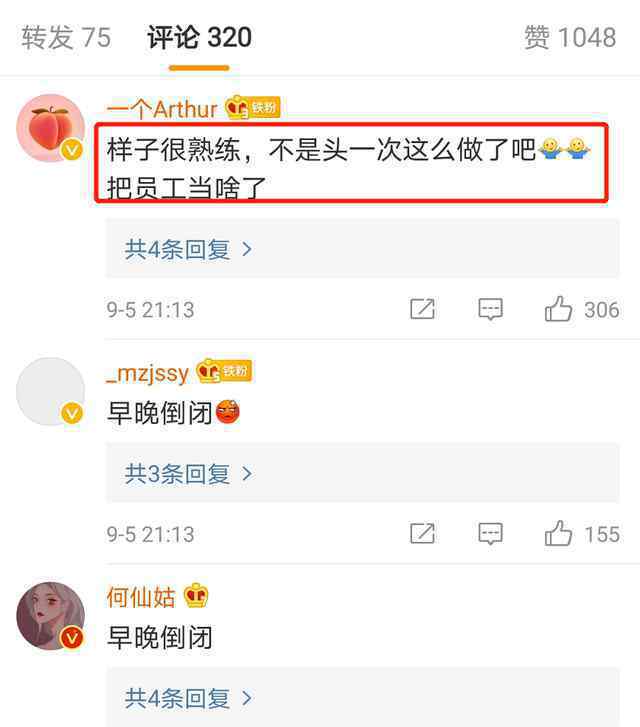The width and height of the screenshot is (640, 727).
Task: Tap the repost icon on _mzjssy's comment
Action: (x=422, y=534)
